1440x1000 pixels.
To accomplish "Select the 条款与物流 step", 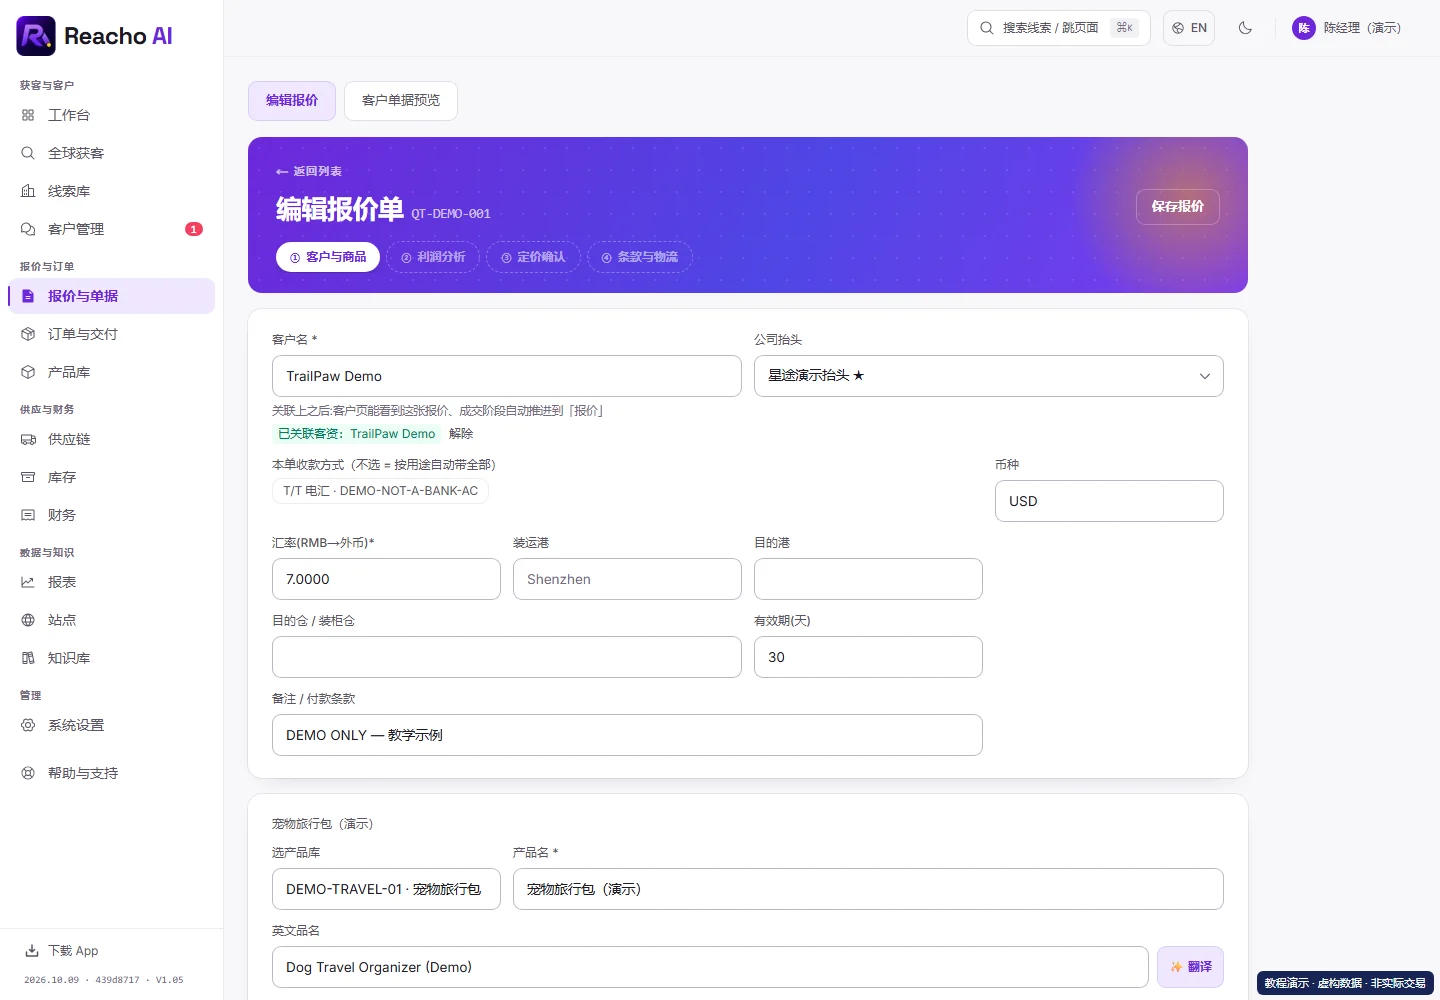I will coord(640,257).
